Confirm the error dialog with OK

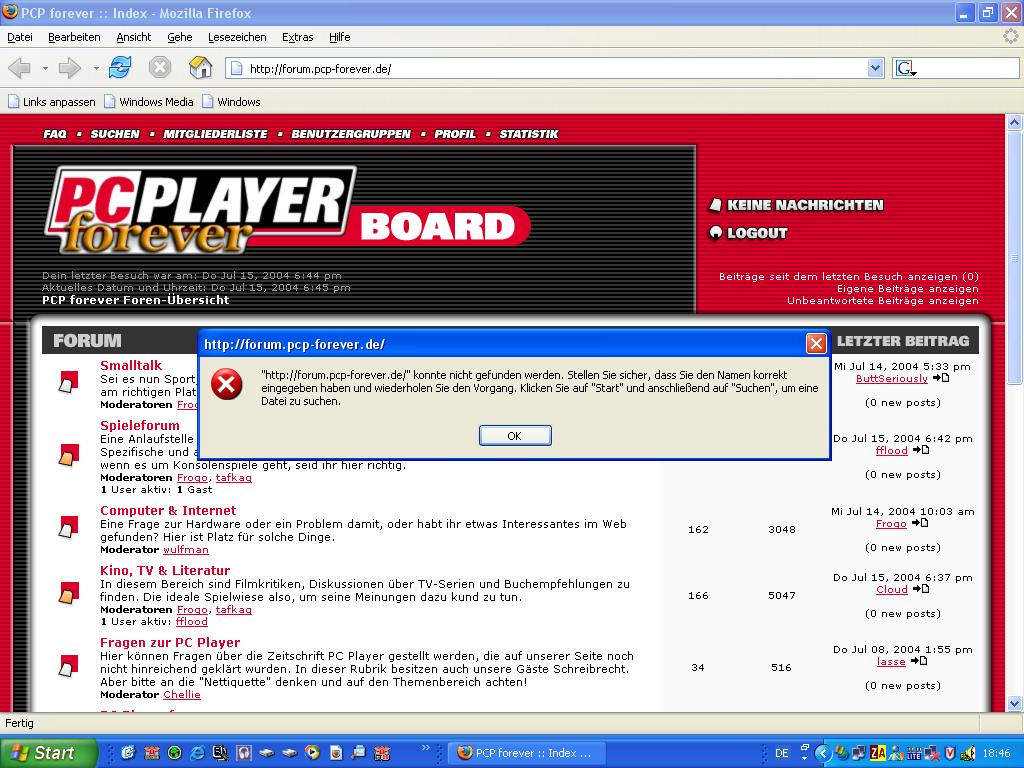pyautogui.click(x=515, y=436)
